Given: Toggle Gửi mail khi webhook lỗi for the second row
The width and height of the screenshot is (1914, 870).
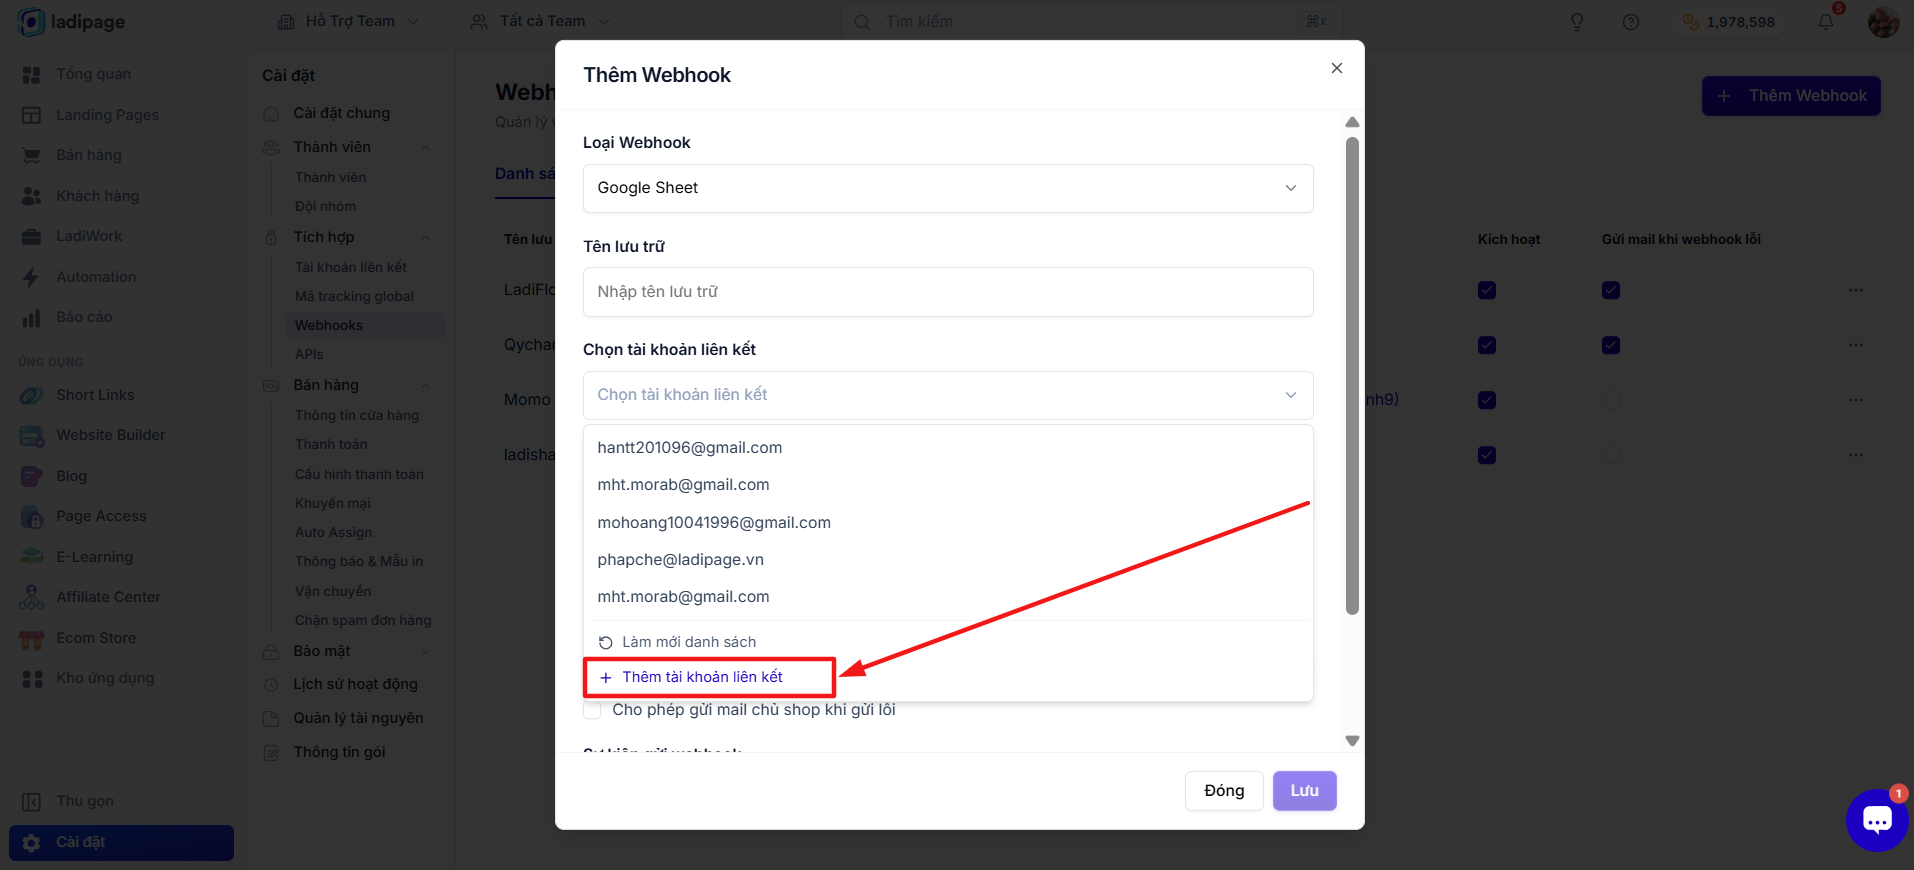Looking at the screenshot, I should [x=1611, y=345].
